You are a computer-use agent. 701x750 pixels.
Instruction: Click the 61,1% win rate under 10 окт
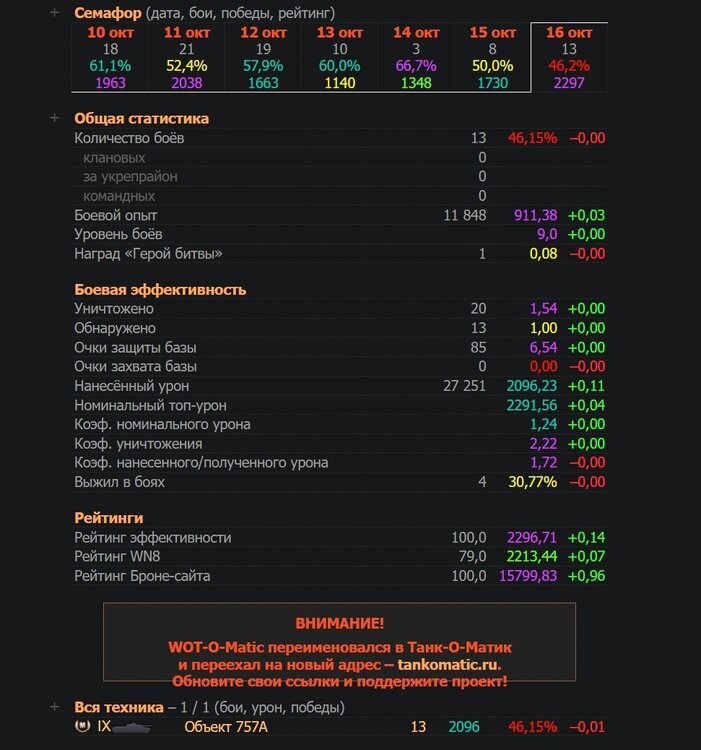(x=110, y=66)
